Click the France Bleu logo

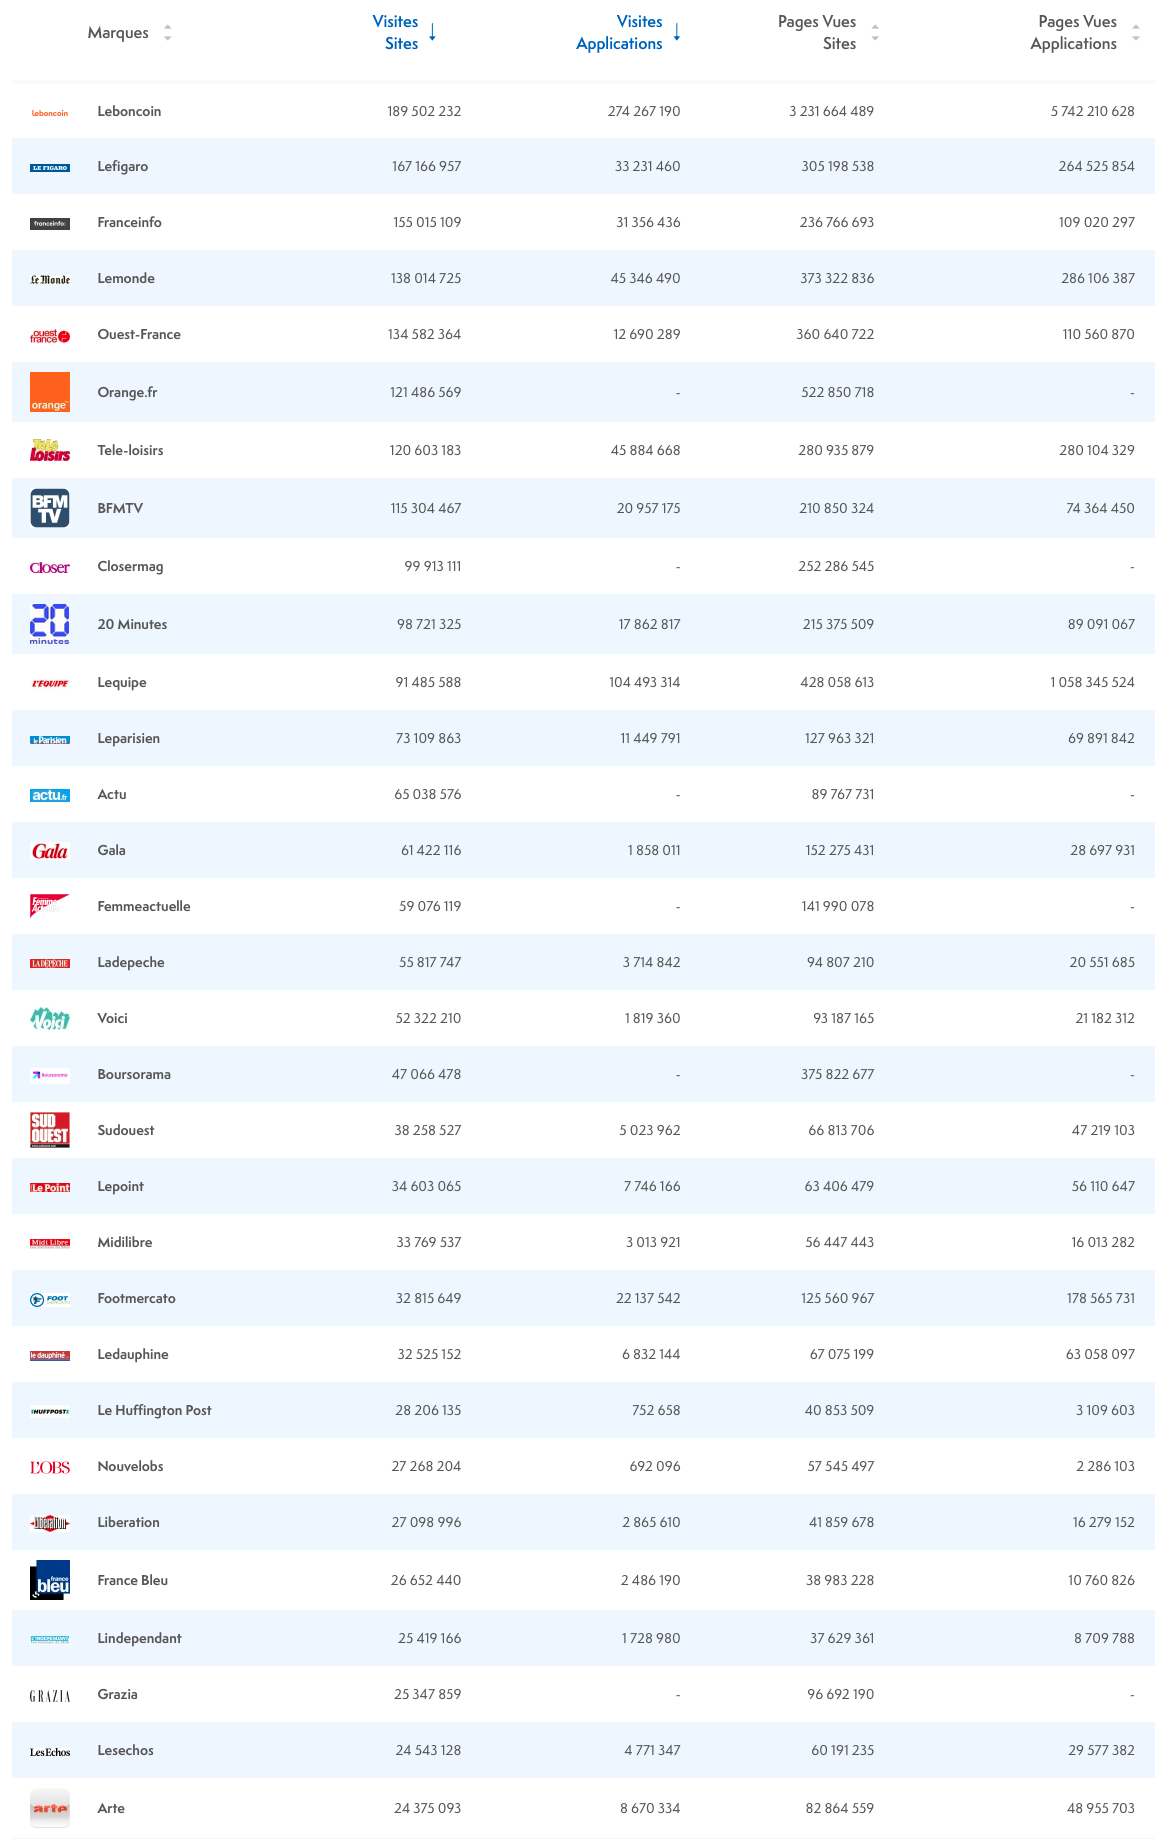pos(50,1580)
